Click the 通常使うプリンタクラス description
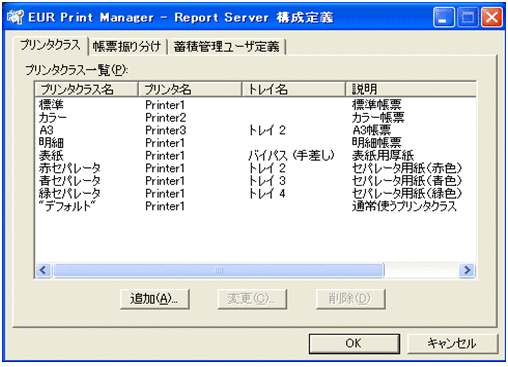 (x=404, y=206)
